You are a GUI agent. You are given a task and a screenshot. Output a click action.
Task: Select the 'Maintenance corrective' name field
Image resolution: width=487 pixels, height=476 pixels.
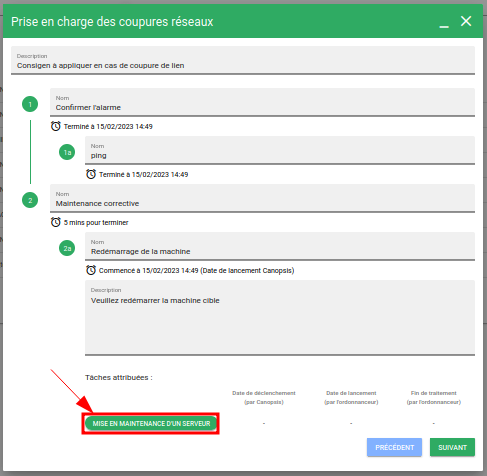click(262, 198)
